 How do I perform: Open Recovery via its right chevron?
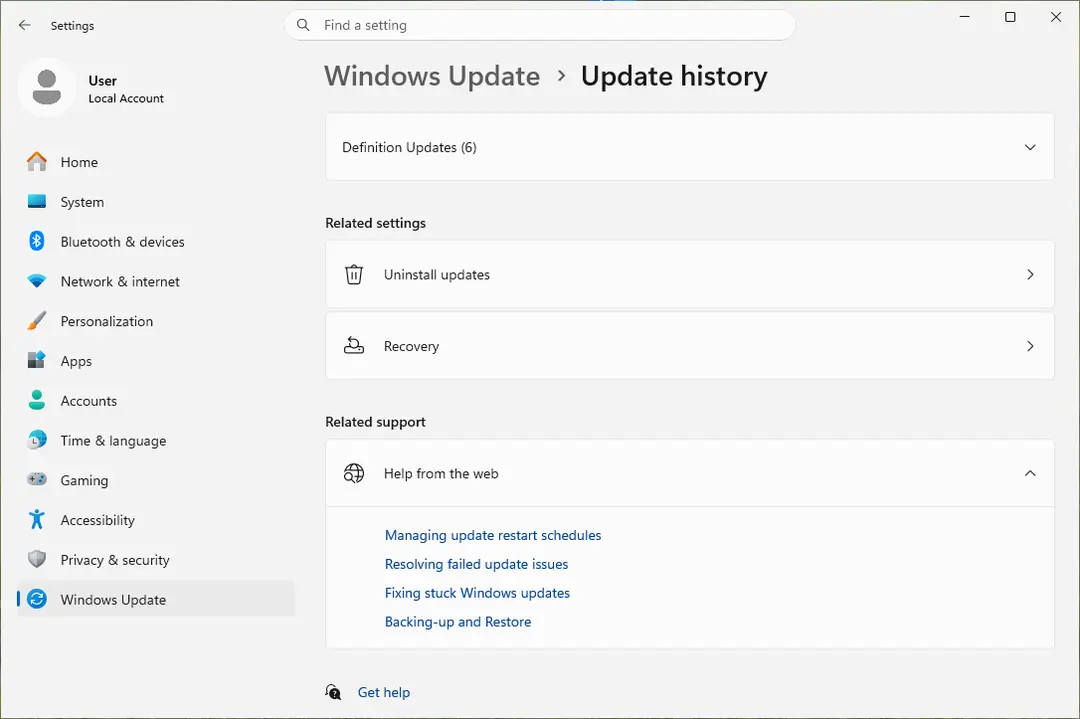pos(1030,346)
